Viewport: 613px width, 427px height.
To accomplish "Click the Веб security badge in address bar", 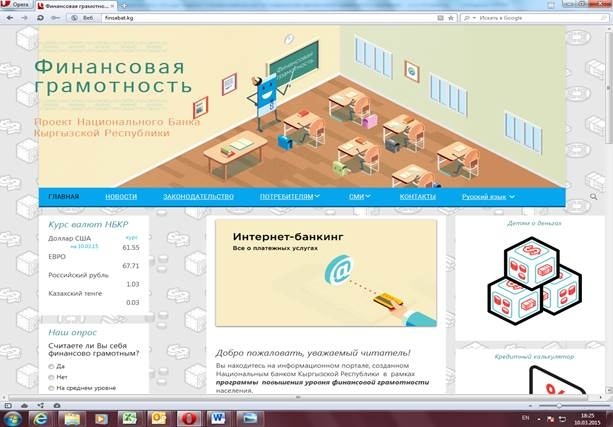I will point(83,18).
